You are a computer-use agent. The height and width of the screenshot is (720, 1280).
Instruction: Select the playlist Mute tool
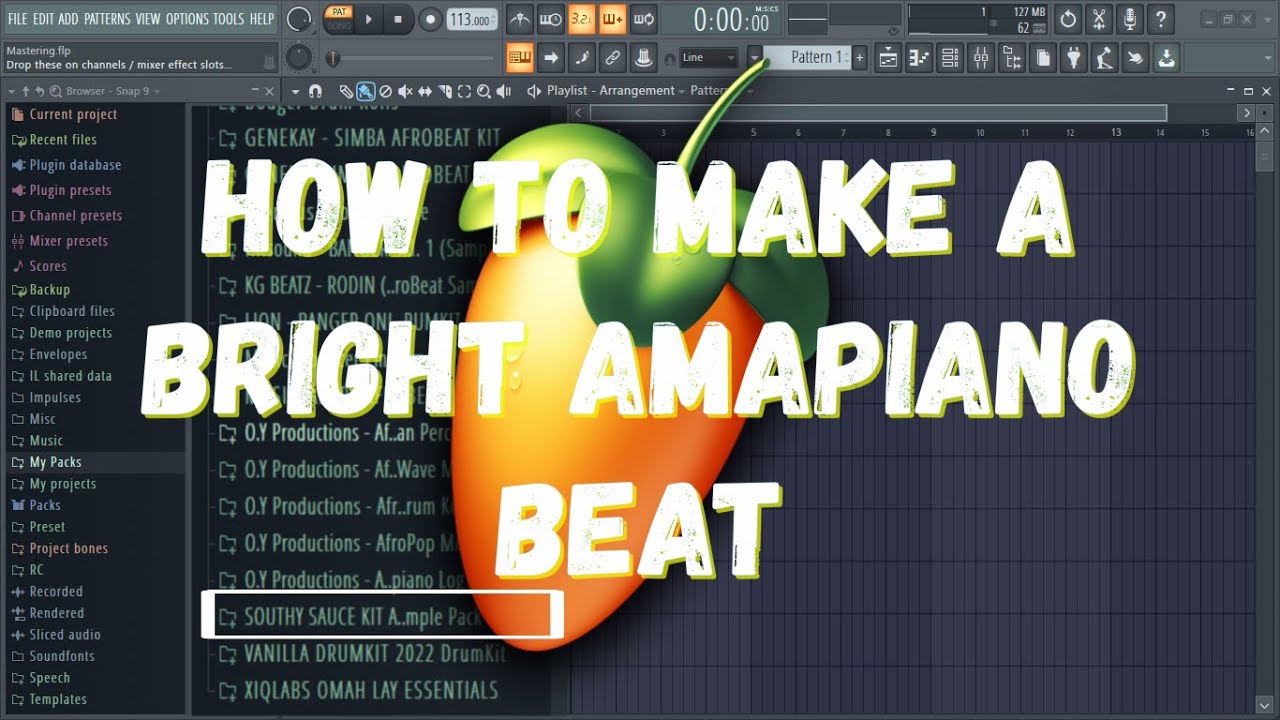click(405, 91)
